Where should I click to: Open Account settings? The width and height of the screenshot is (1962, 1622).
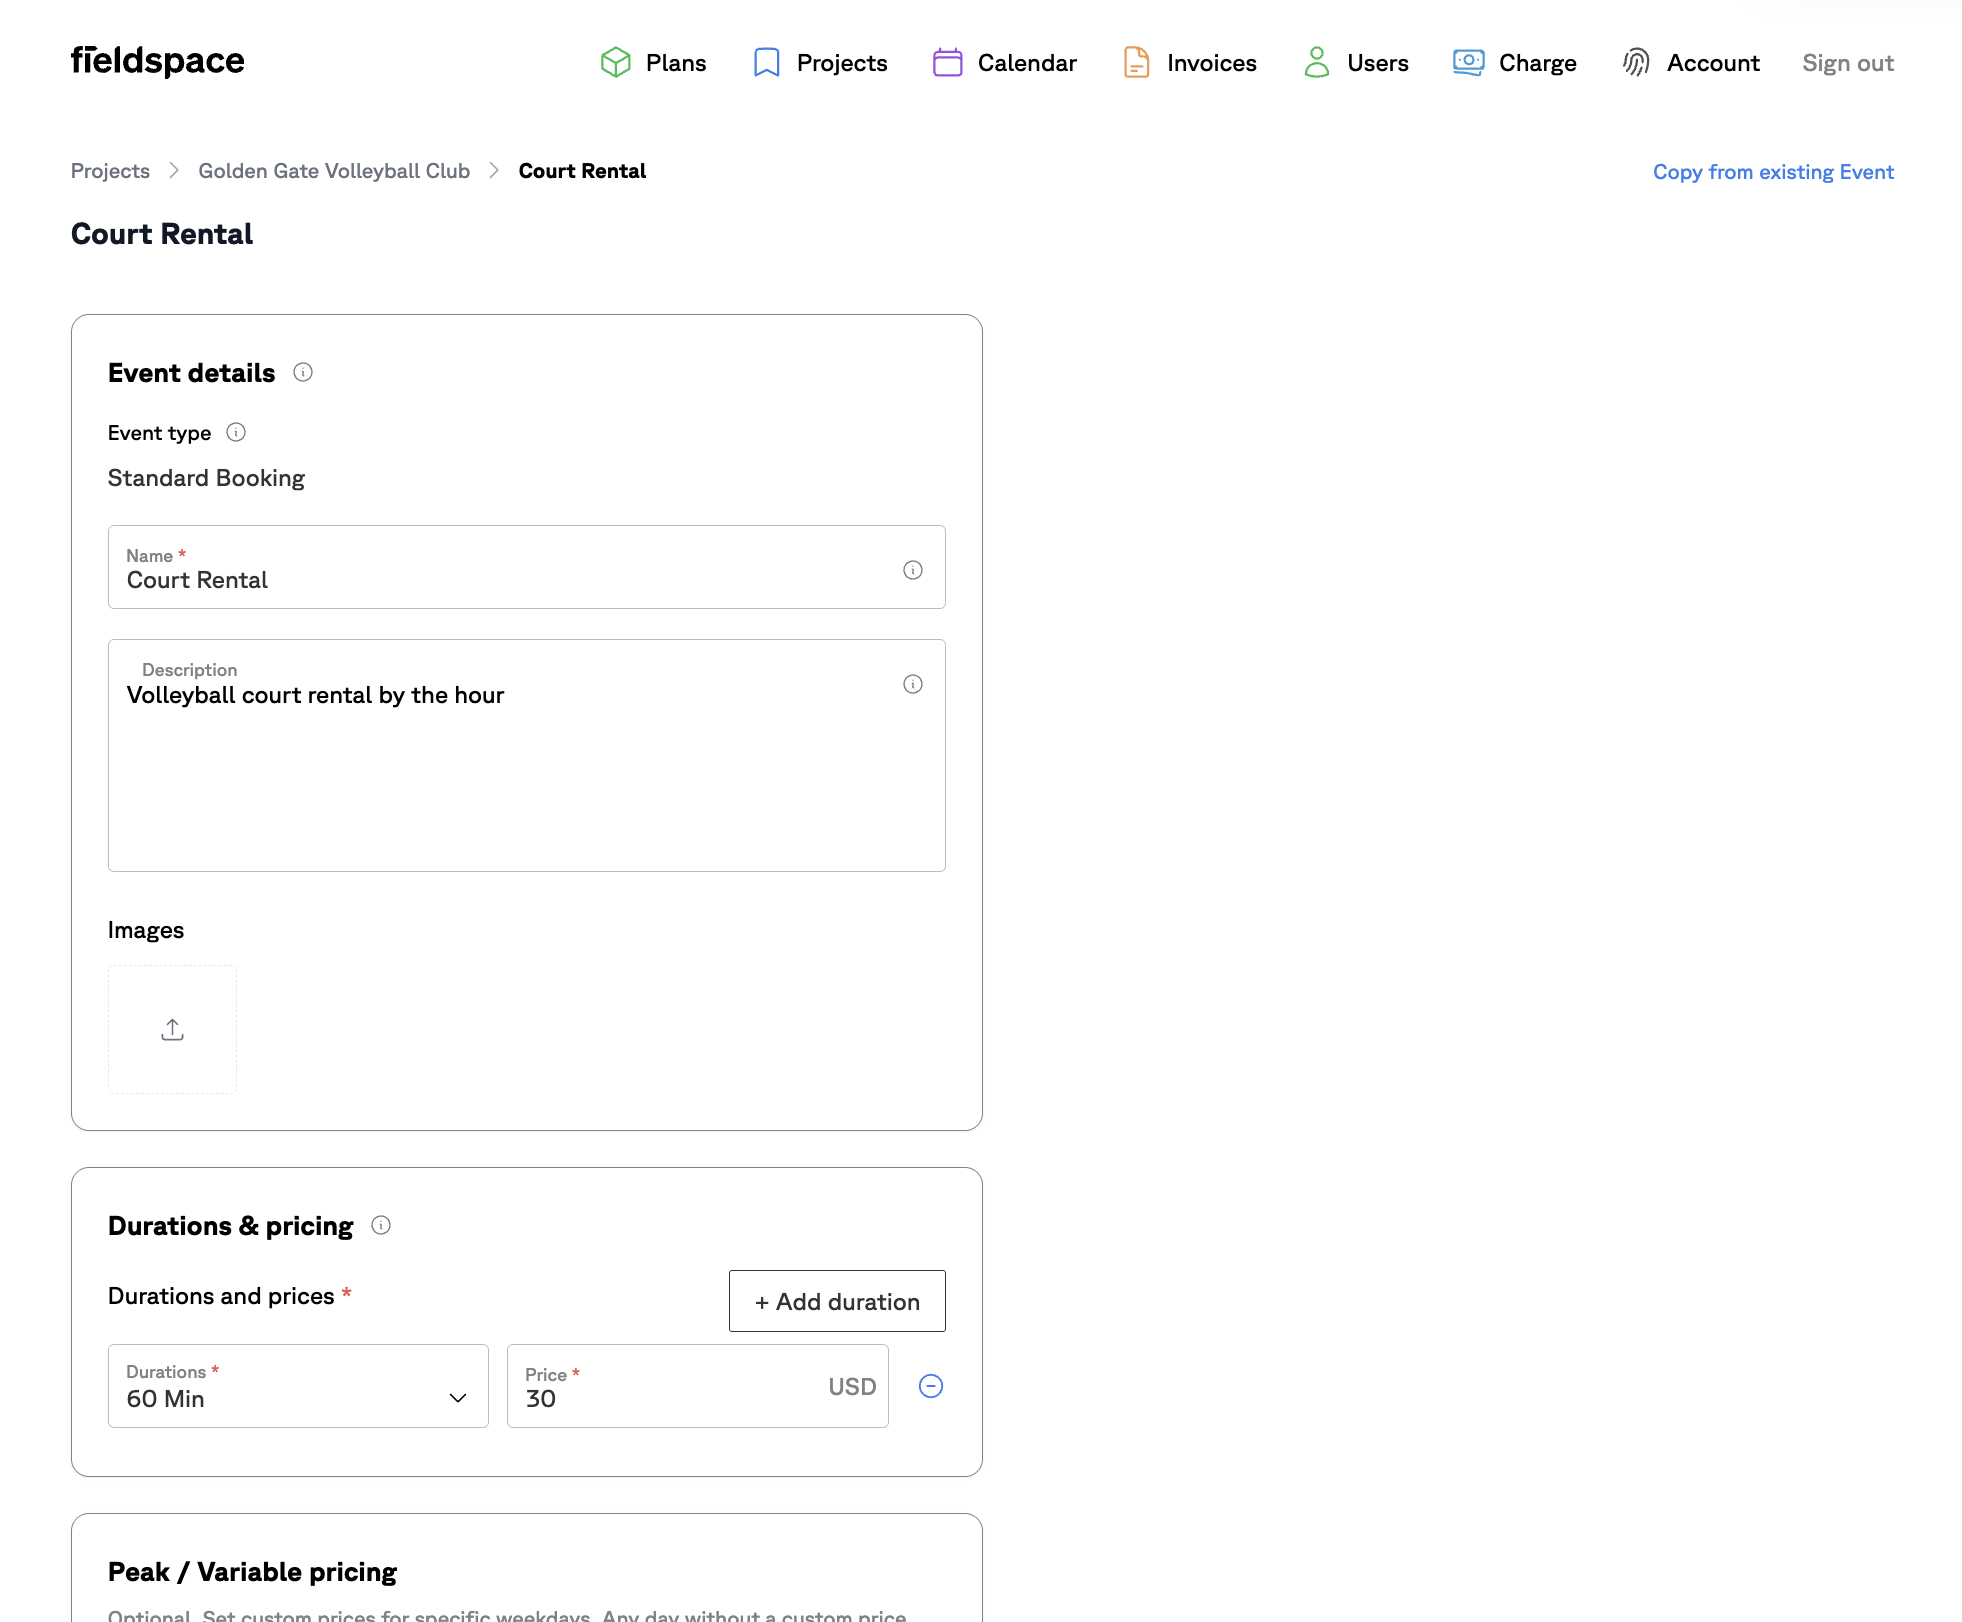[1713, 63]
